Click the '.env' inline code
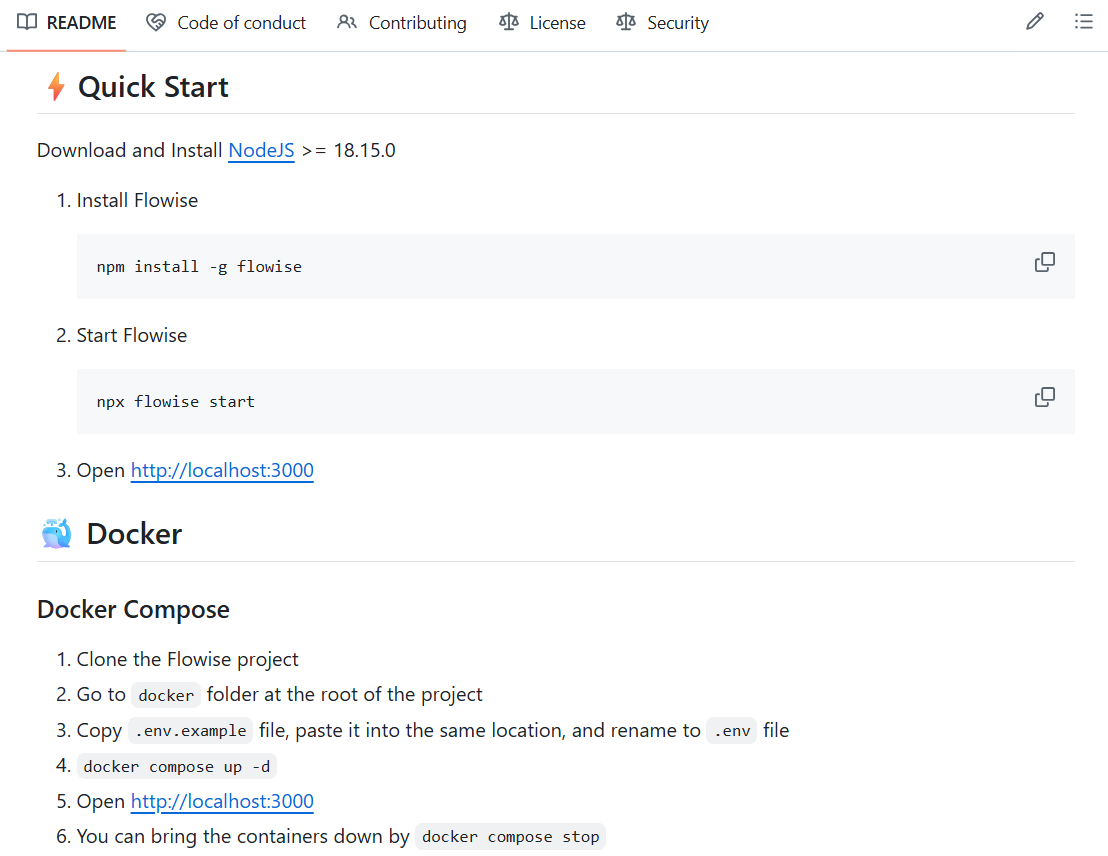 pos(731,730)
